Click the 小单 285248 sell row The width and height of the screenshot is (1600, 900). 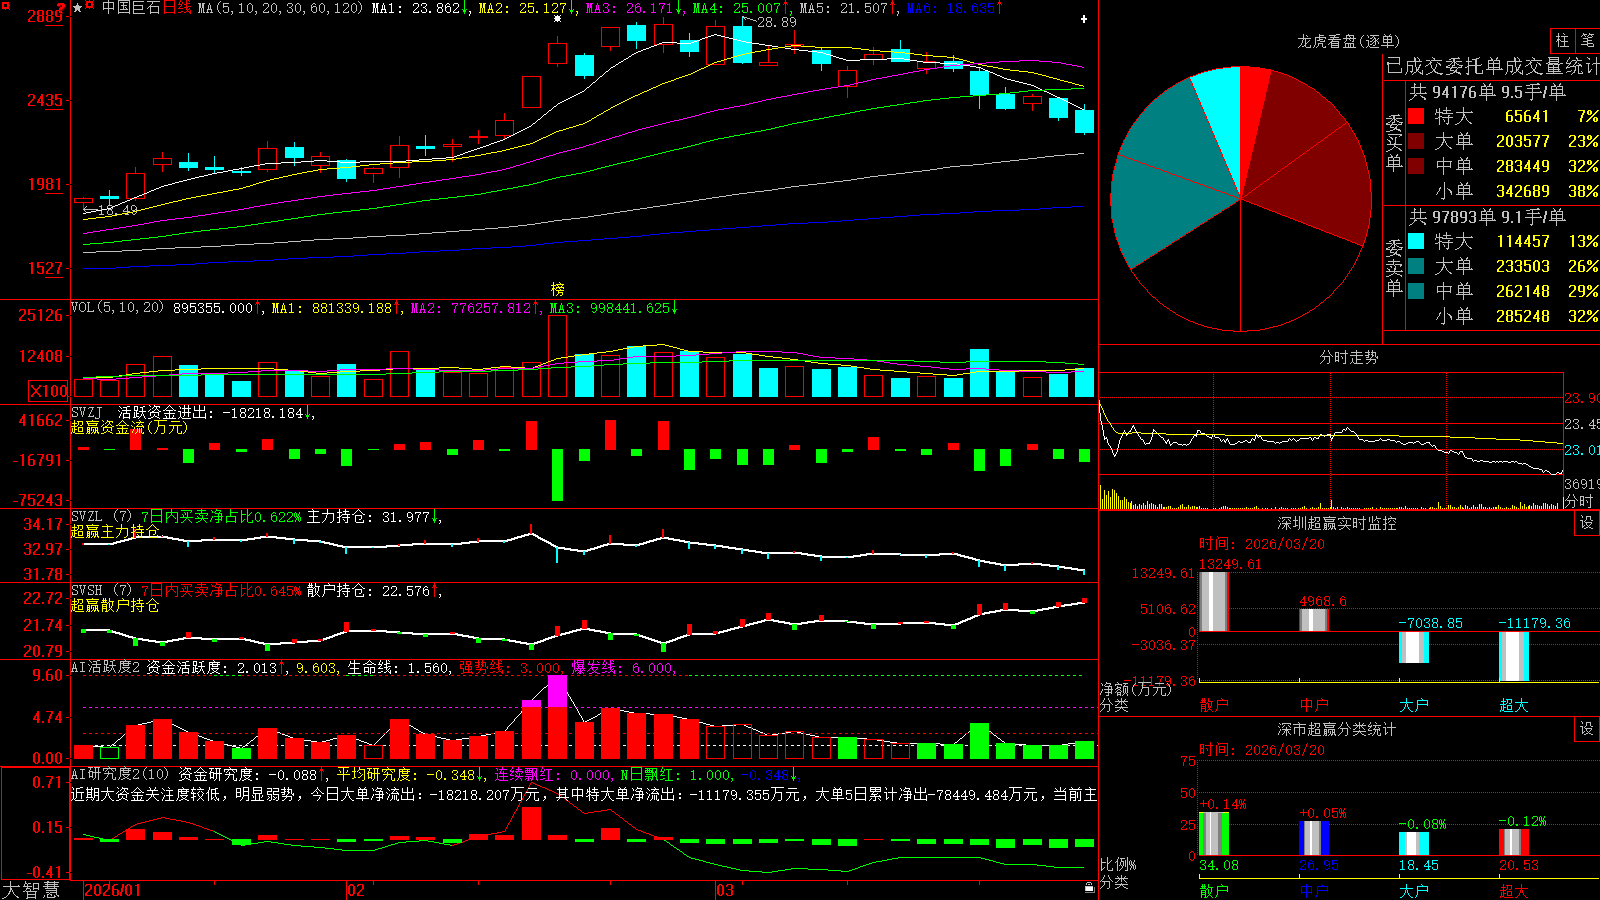(1516, 316)
